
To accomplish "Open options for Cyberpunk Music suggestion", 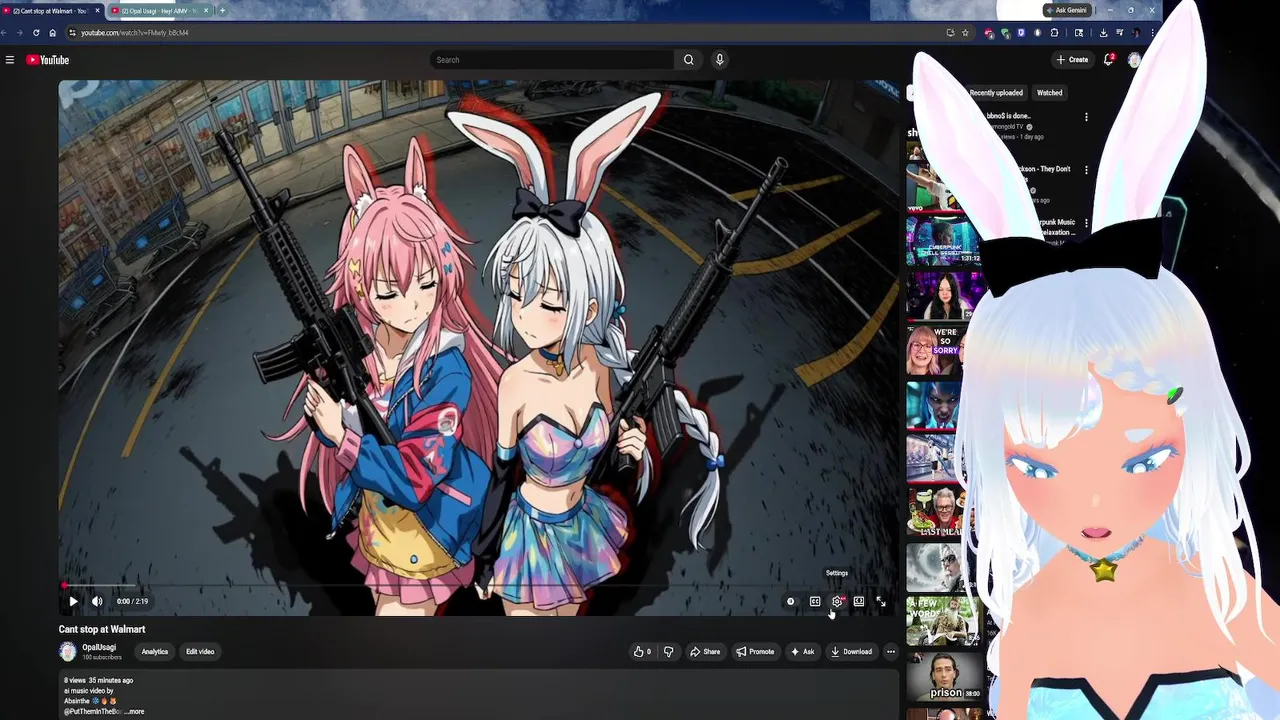I will [x=1086, y=223].
